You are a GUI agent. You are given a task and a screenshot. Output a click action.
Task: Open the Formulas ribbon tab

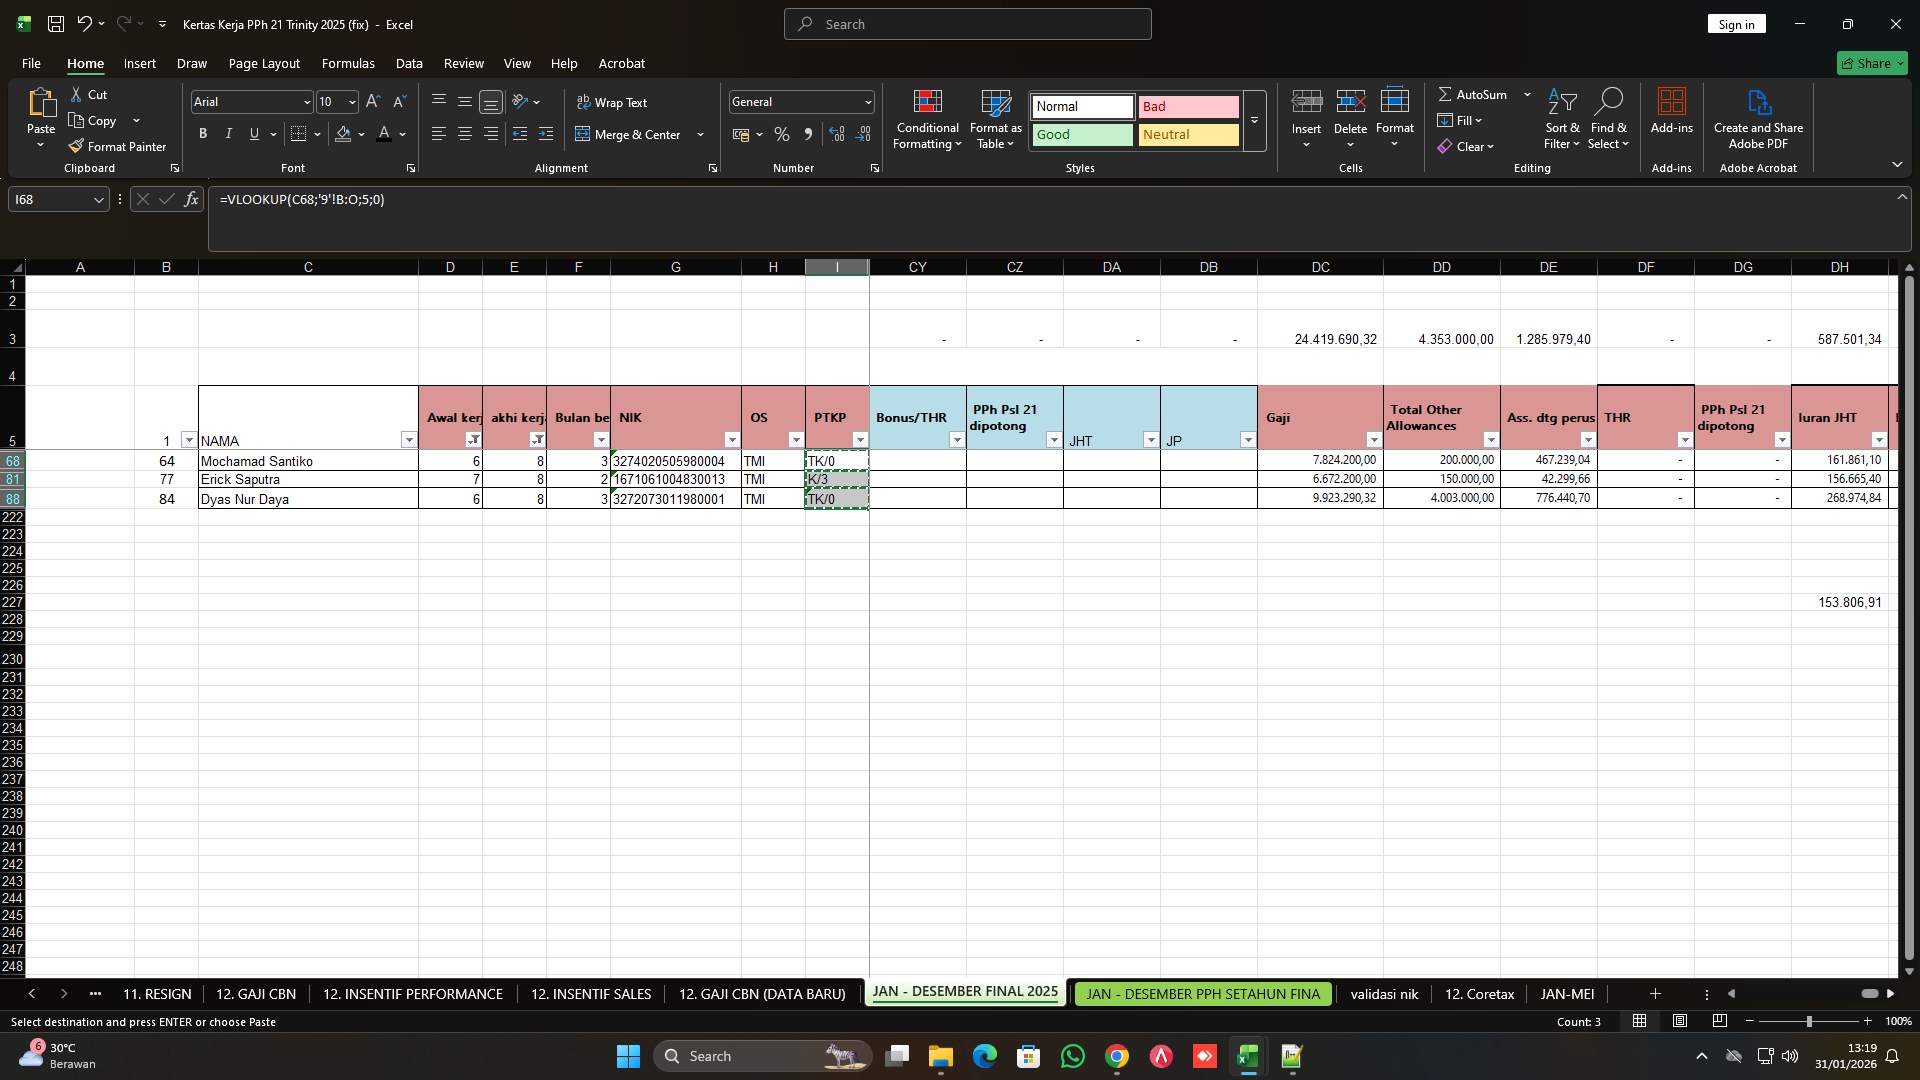(348, 63)
